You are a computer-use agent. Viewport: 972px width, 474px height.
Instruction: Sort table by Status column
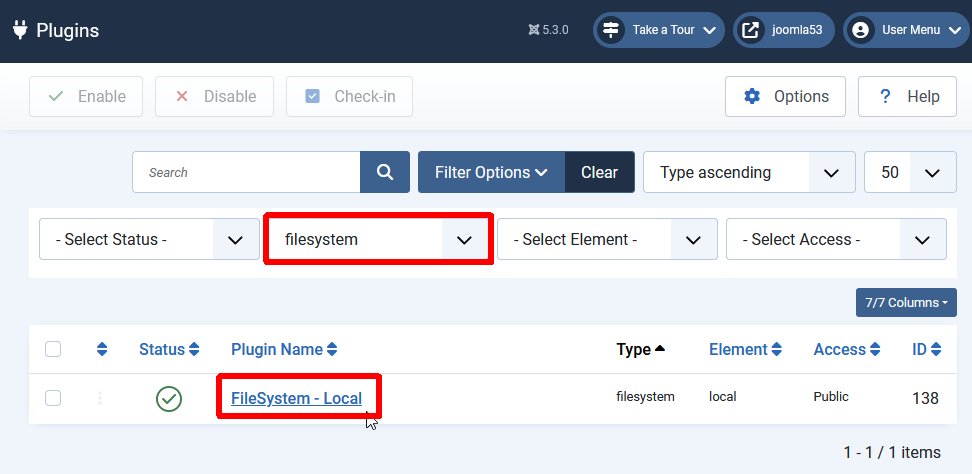(169, 349)
